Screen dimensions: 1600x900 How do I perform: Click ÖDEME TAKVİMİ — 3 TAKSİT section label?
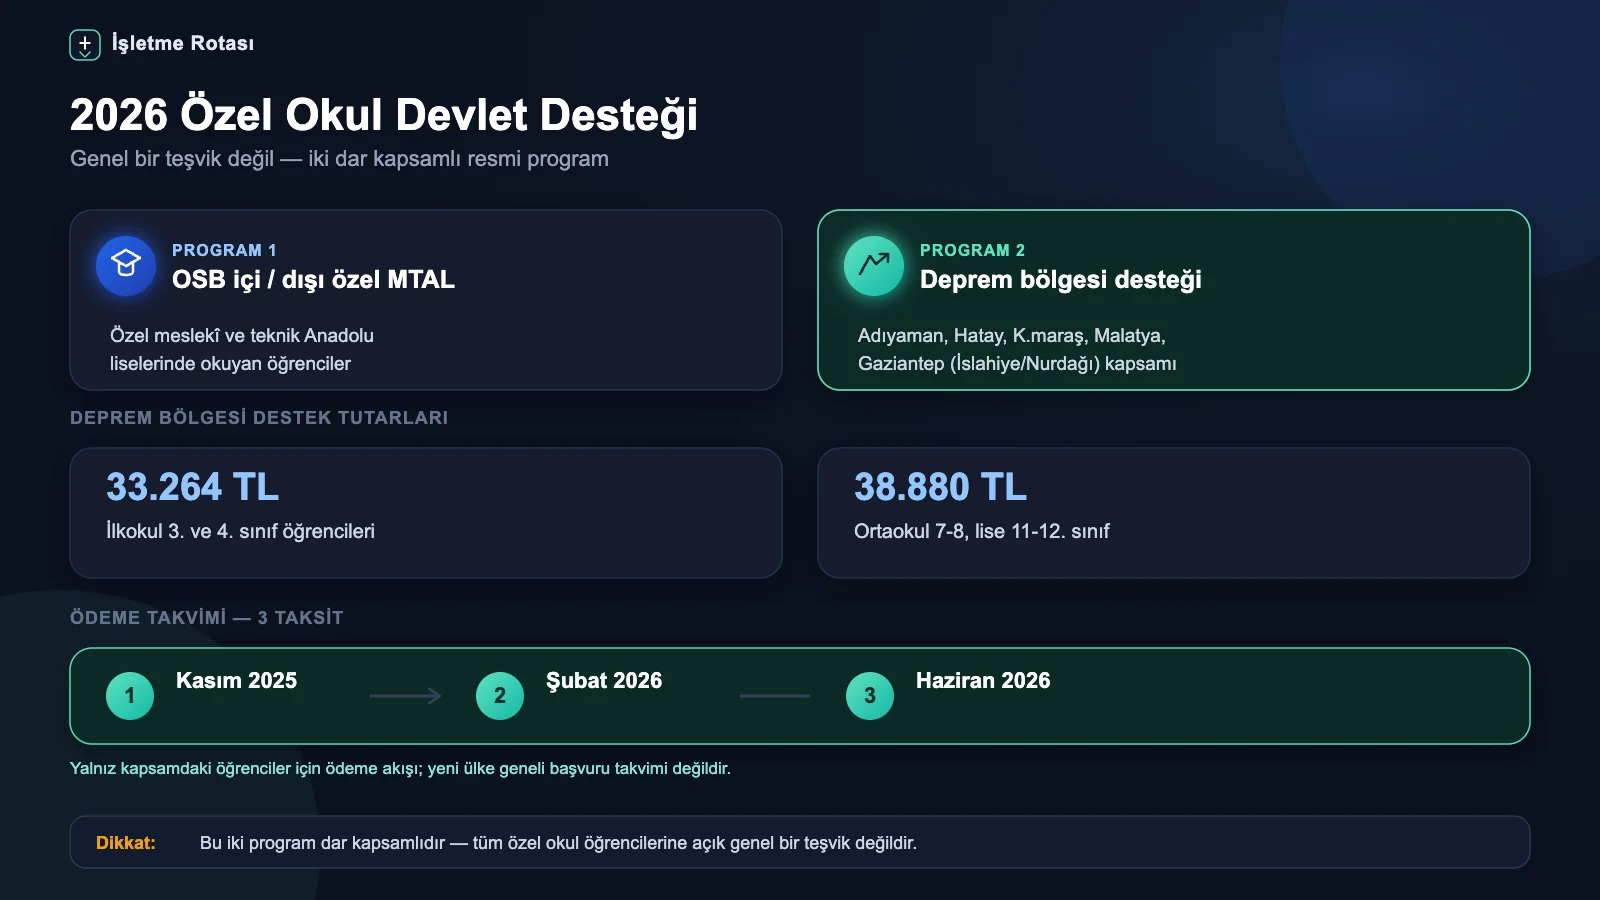coord(207,618)
